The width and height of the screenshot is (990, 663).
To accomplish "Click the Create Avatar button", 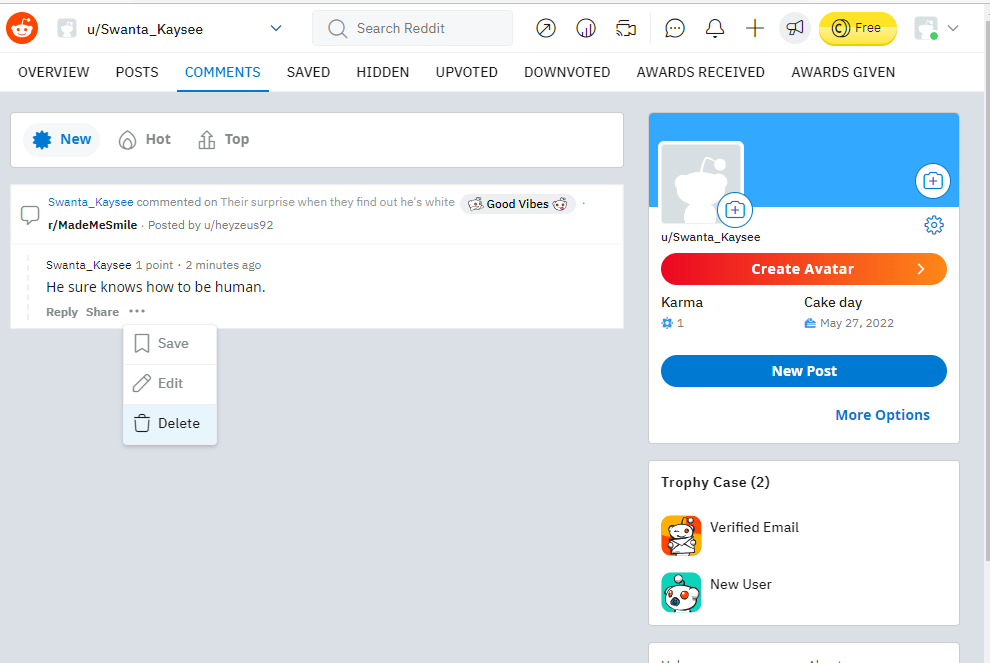I will point(803,269).
